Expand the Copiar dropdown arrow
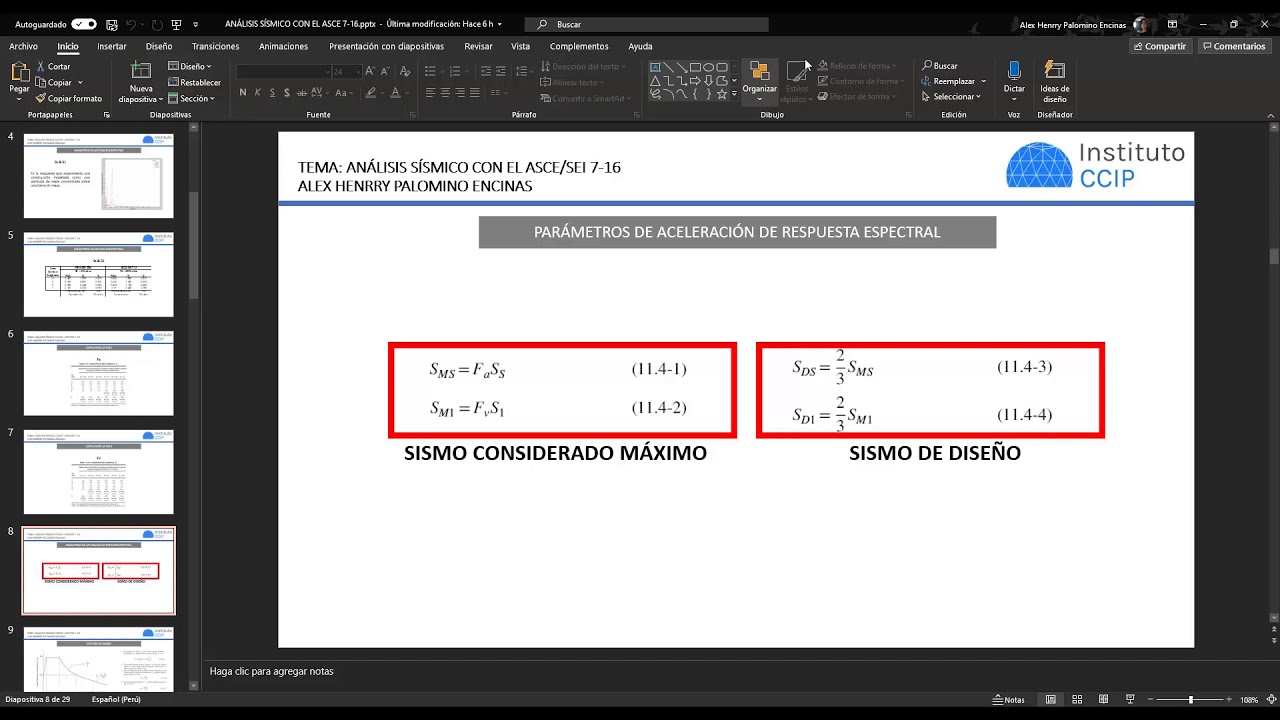The height and width of the screenshot is (720, 1280). click(80, 83)
